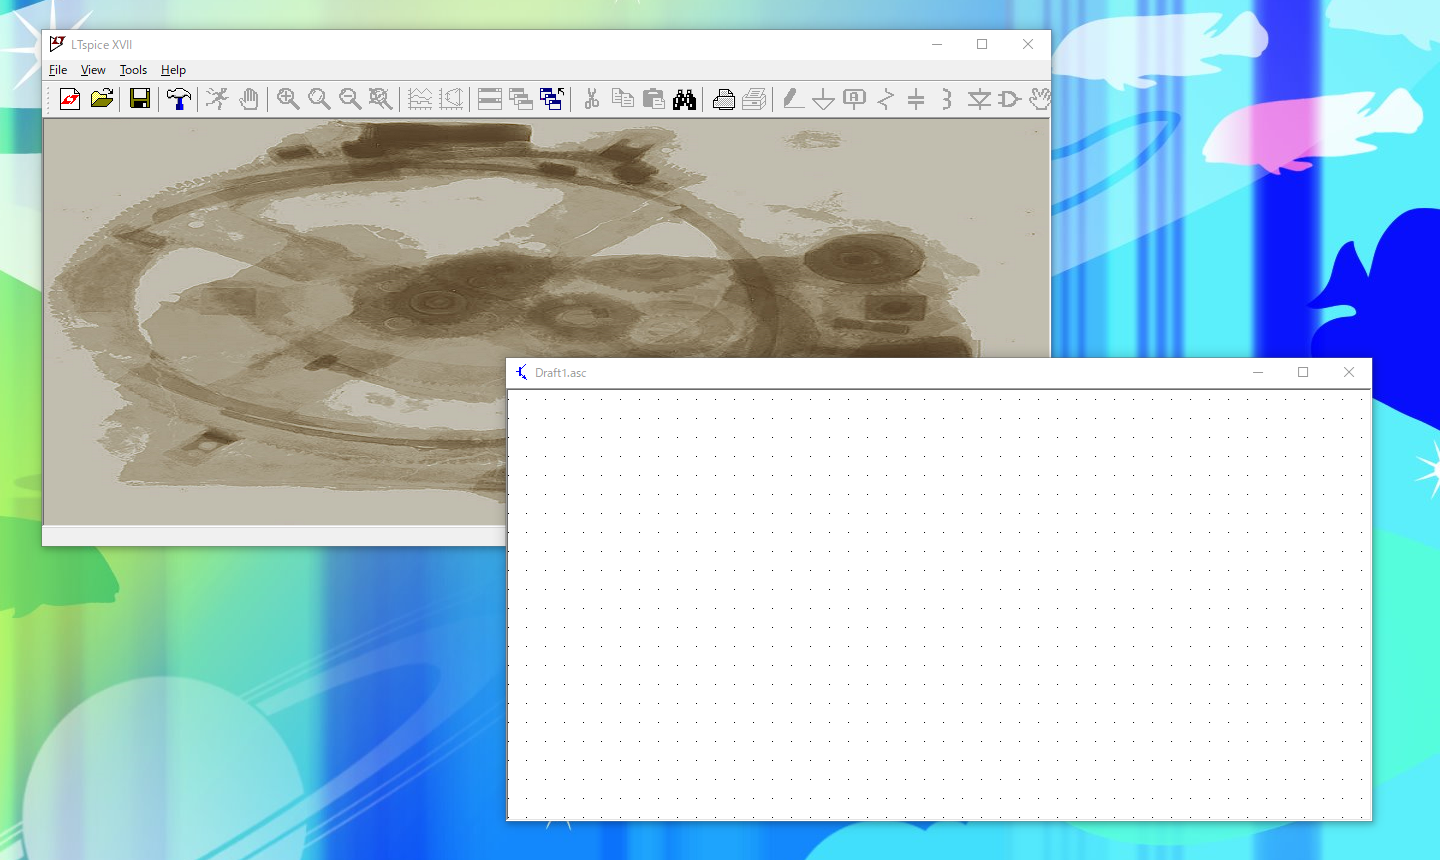This screenshot has height=860, width=1440.
Task: Open Find with the binoculars icon
Action: 685,99
